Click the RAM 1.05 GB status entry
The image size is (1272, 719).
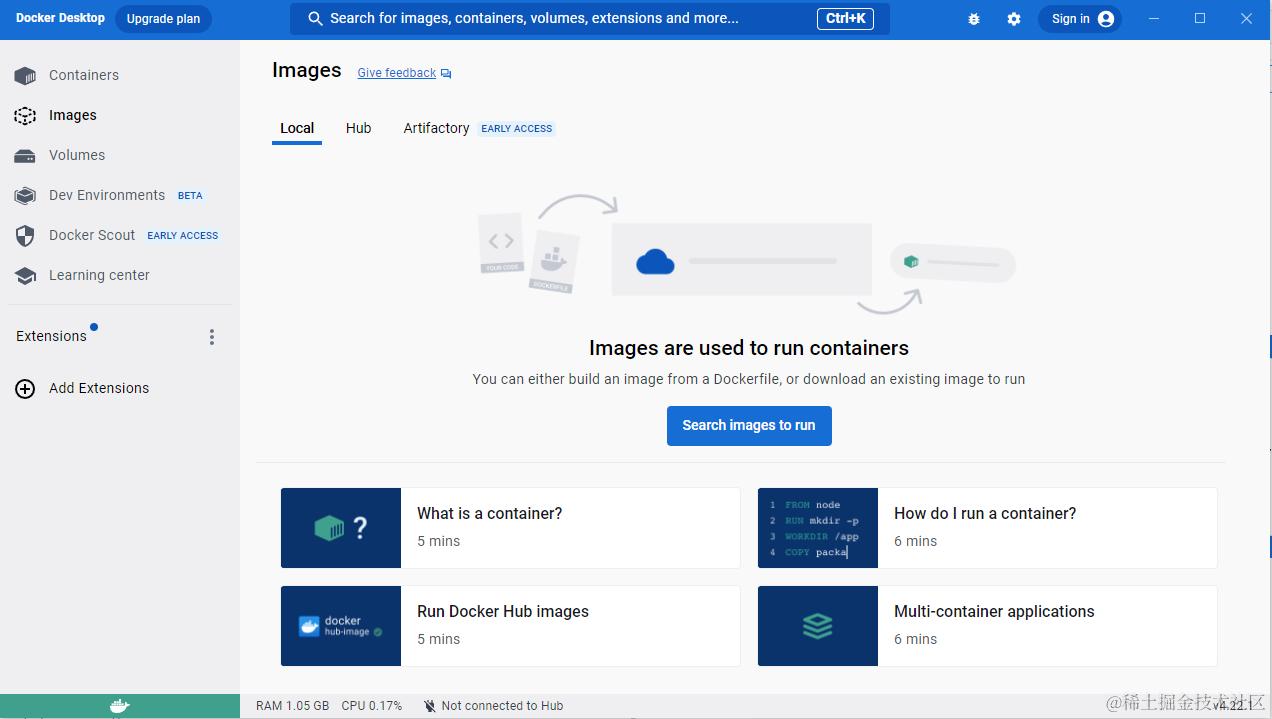(x=292, y=706)
